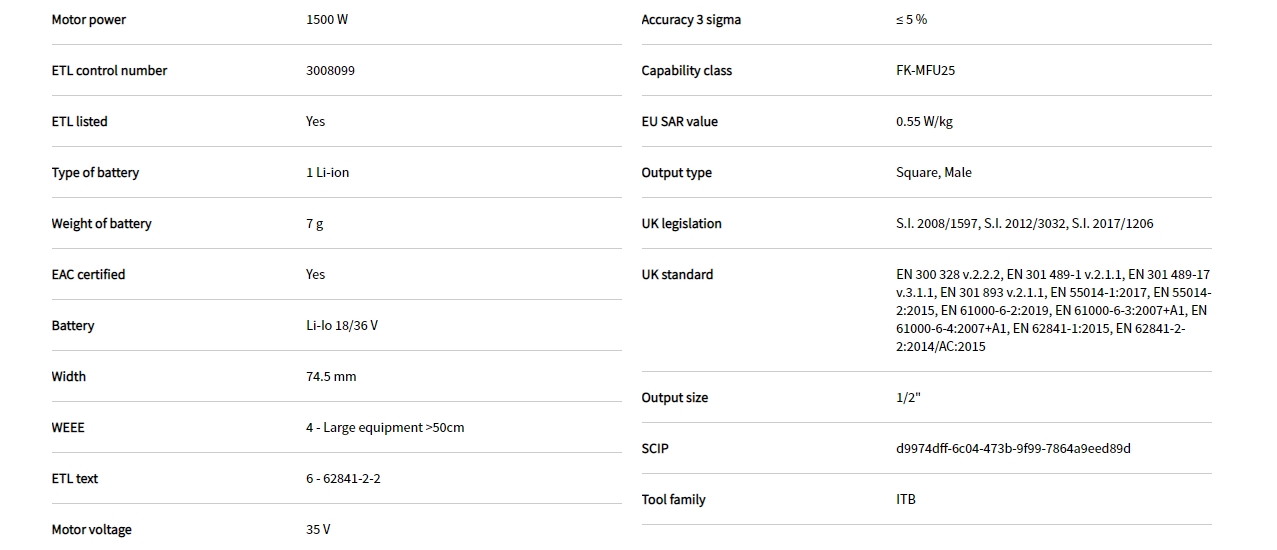Click the ETL text value 6 - 62841-2-2
Screen dimensions: 1277x550
343,479
